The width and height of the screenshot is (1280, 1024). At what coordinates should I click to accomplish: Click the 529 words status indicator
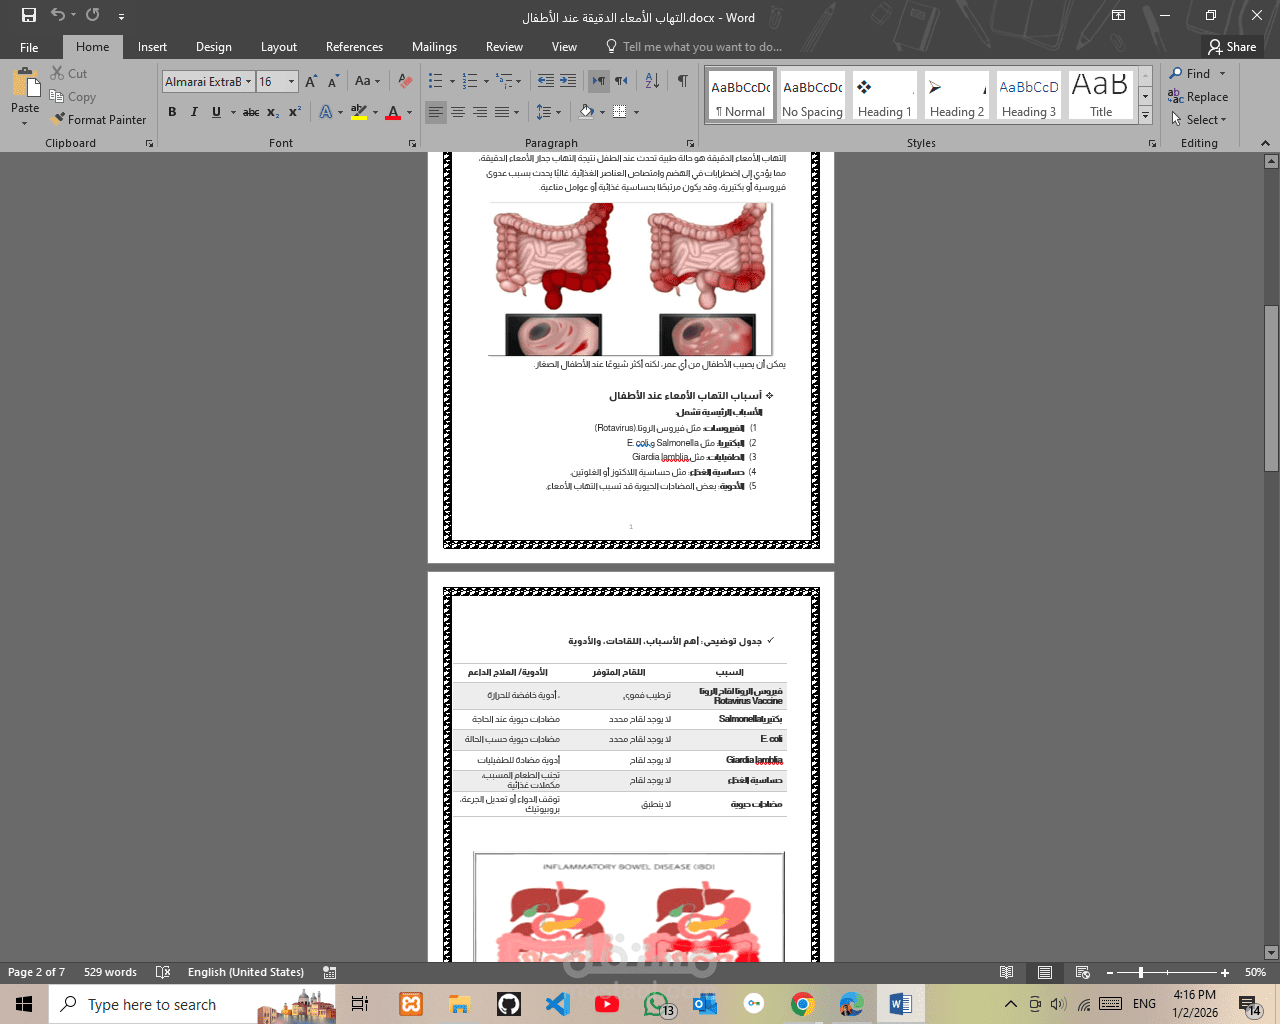pyautogui.click(x=110, y=972)
